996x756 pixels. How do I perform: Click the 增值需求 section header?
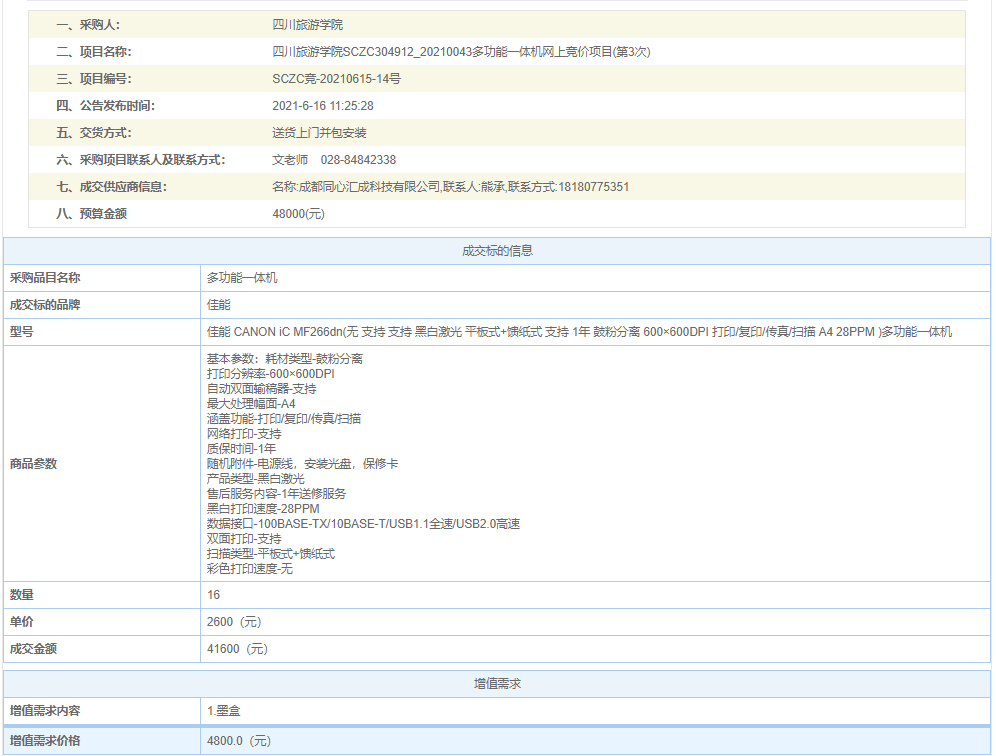(497, 684)
